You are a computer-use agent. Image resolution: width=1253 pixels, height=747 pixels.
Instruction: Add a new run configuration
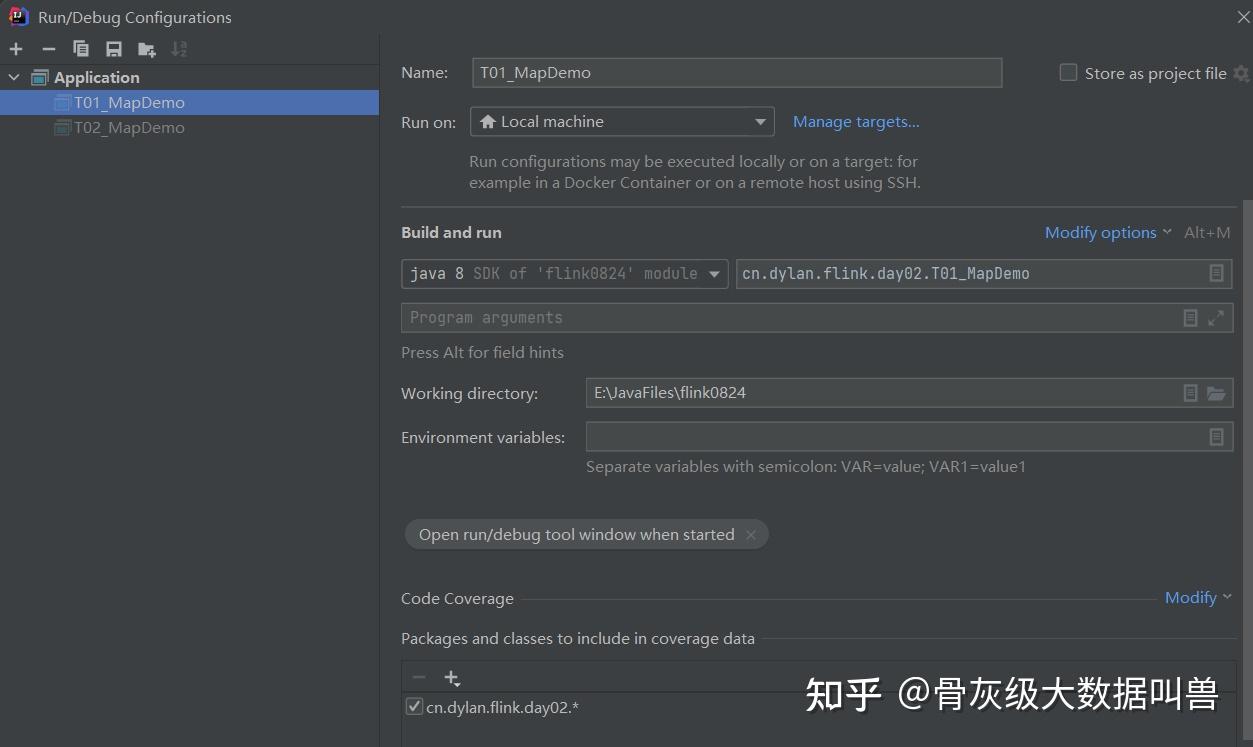(16, 48)
